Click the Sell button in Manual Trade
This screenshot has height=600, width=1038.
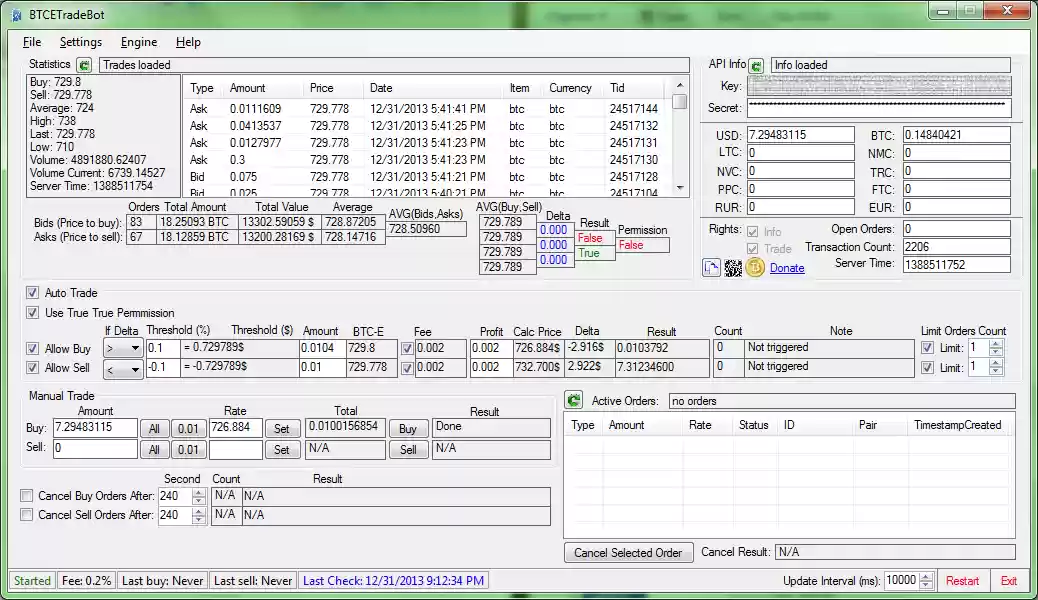[408, 450]
